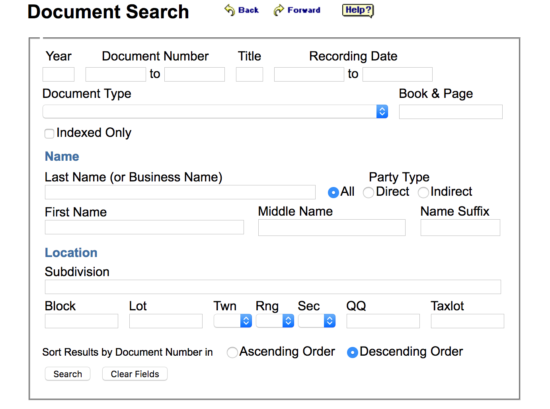The width and height of the screenshot is (550, 409).
Task: Expand the Rng dropdown
Action: [275, 321]
